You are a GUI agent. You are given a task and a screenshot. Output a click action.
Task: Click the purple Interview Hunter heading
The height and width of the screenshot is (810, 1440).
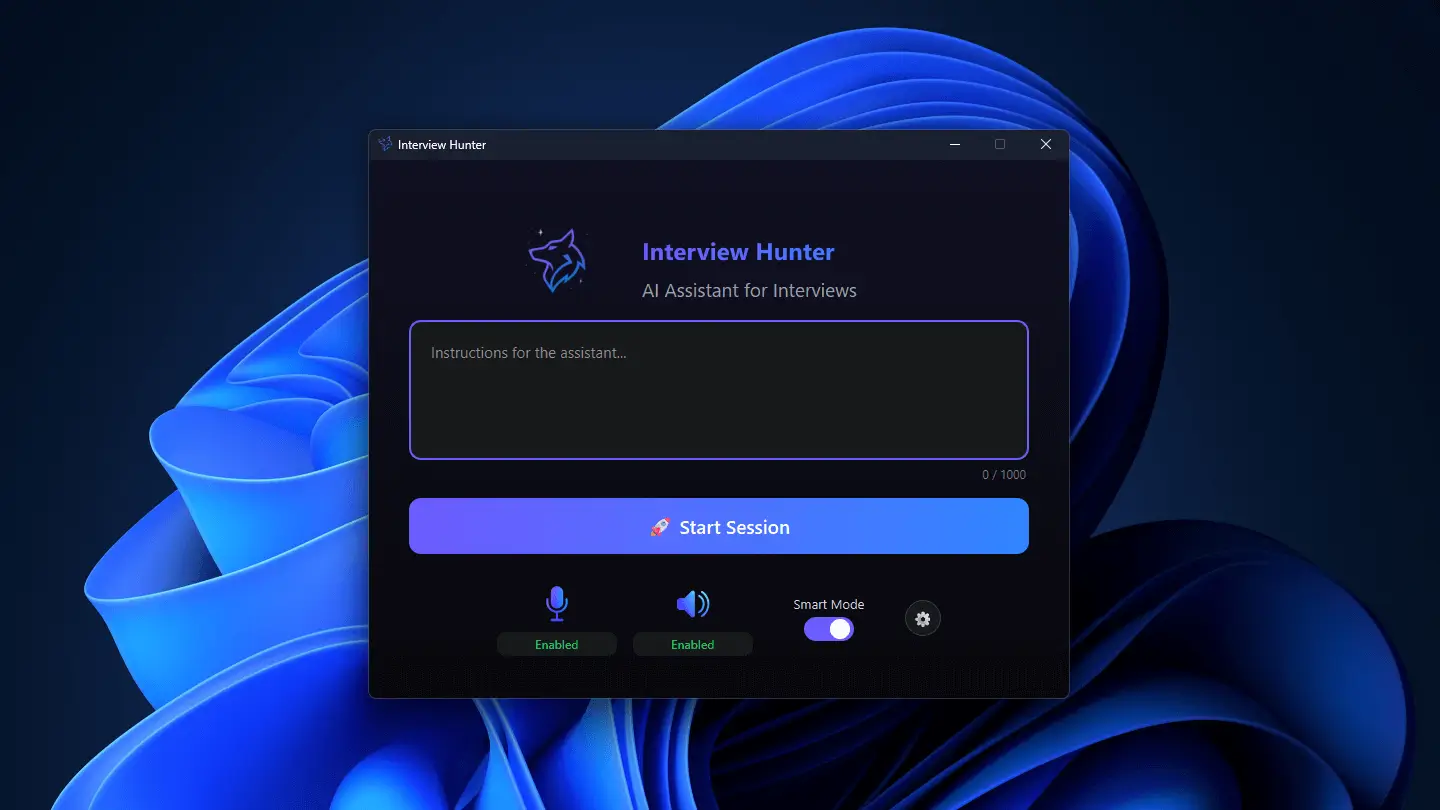tap(738, 252)
